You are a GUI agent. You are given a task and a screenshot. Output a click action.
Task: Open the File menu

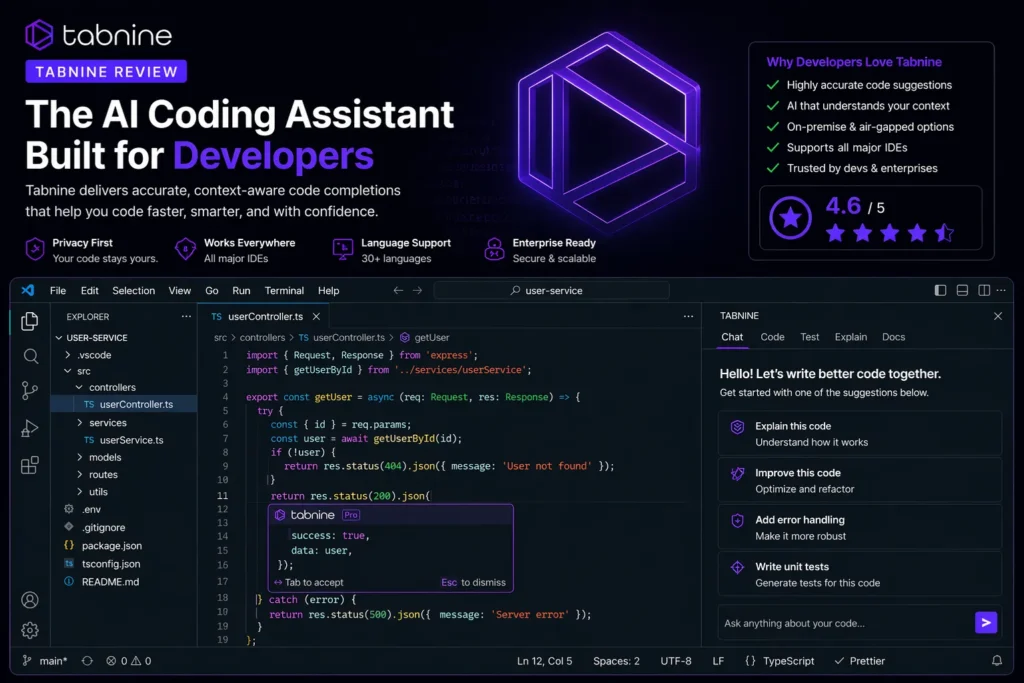click(58, 291)
